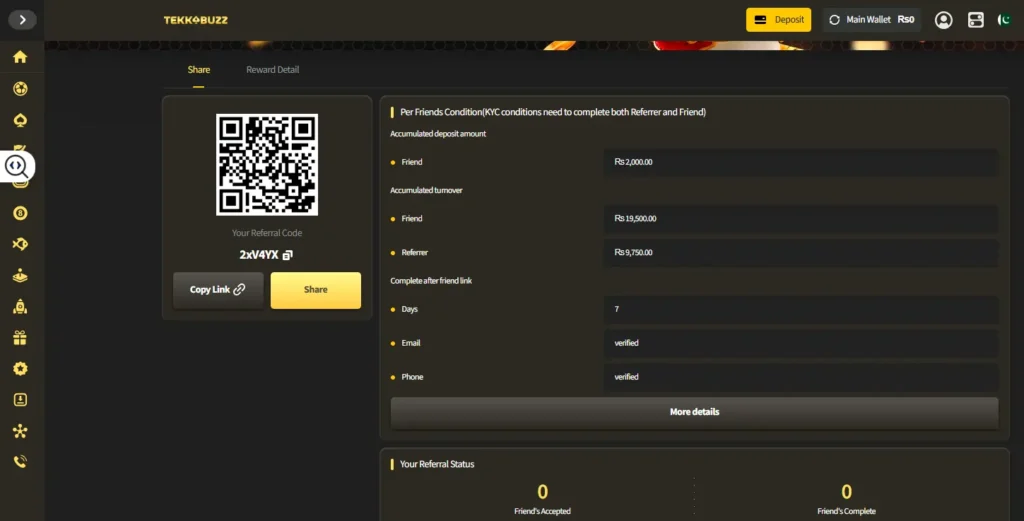Click the Rs 19,500.00 friend turnover value
This screenshot has height=521, width=1024.
tap(635, 219)
